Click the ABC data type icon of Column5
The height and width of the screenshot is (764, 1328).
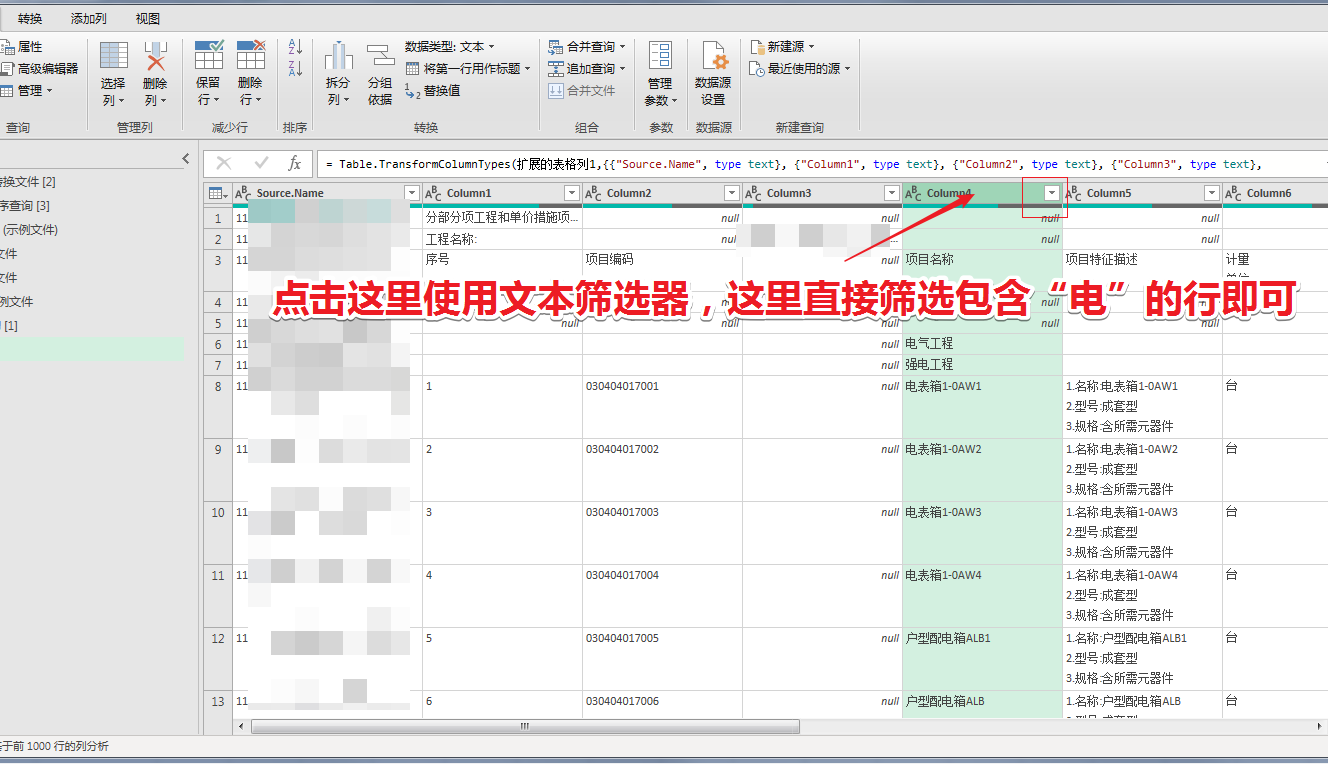point(1074,193)
